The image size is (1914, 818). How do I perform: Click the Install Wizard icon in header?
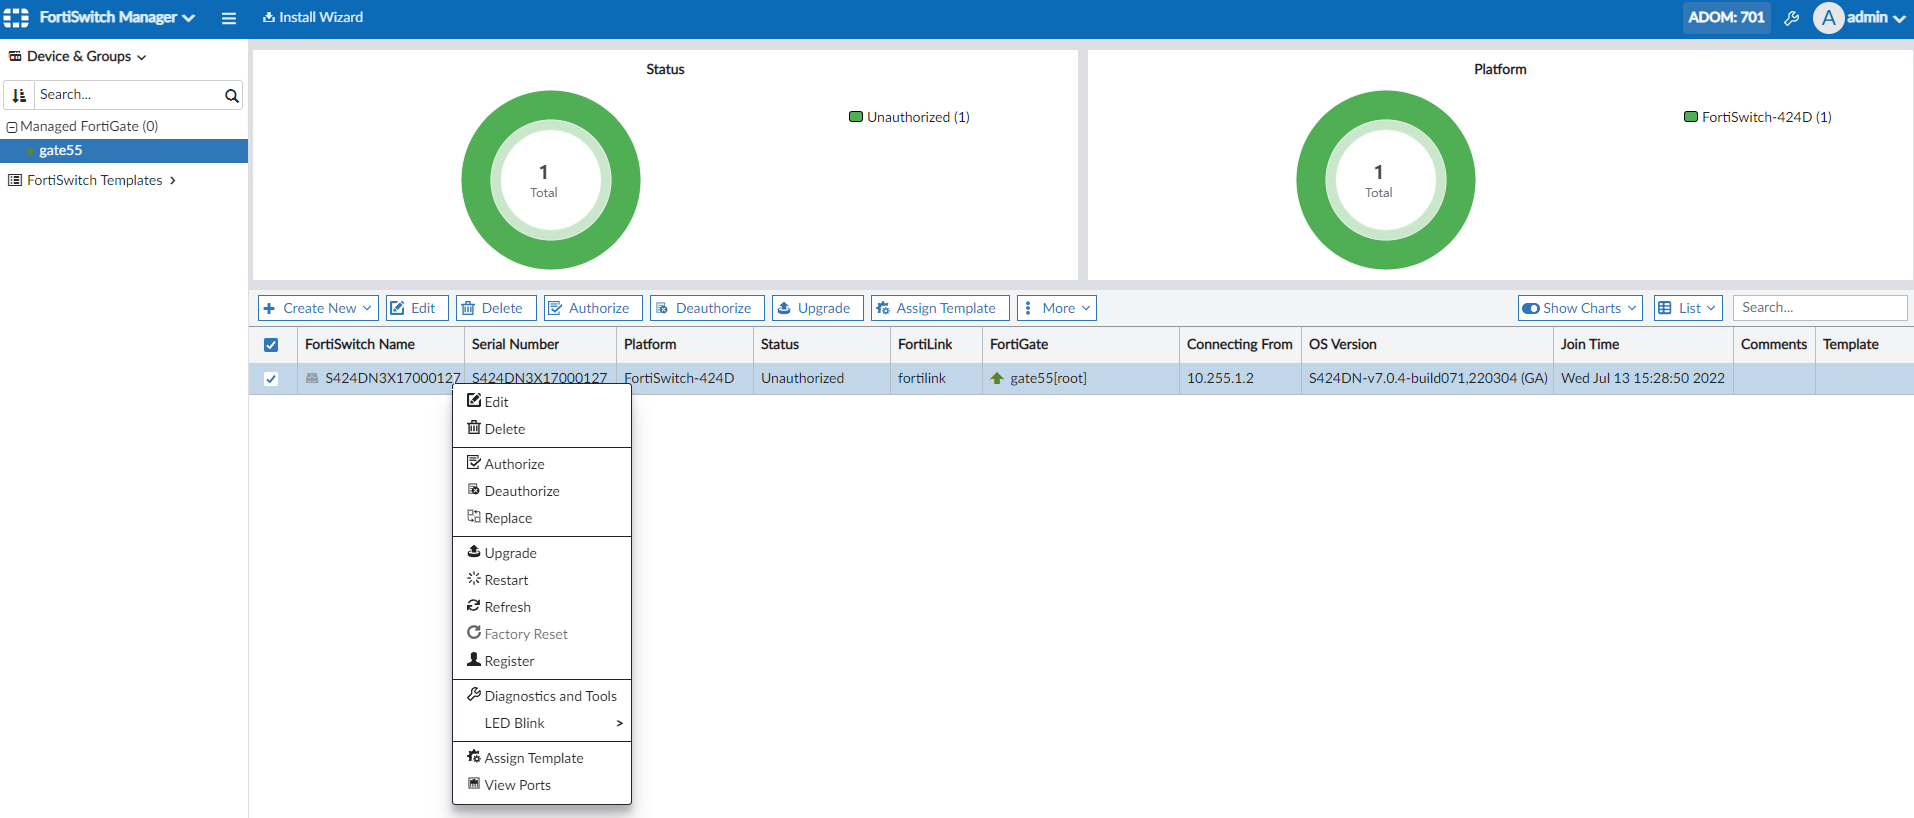coord(269,17)
